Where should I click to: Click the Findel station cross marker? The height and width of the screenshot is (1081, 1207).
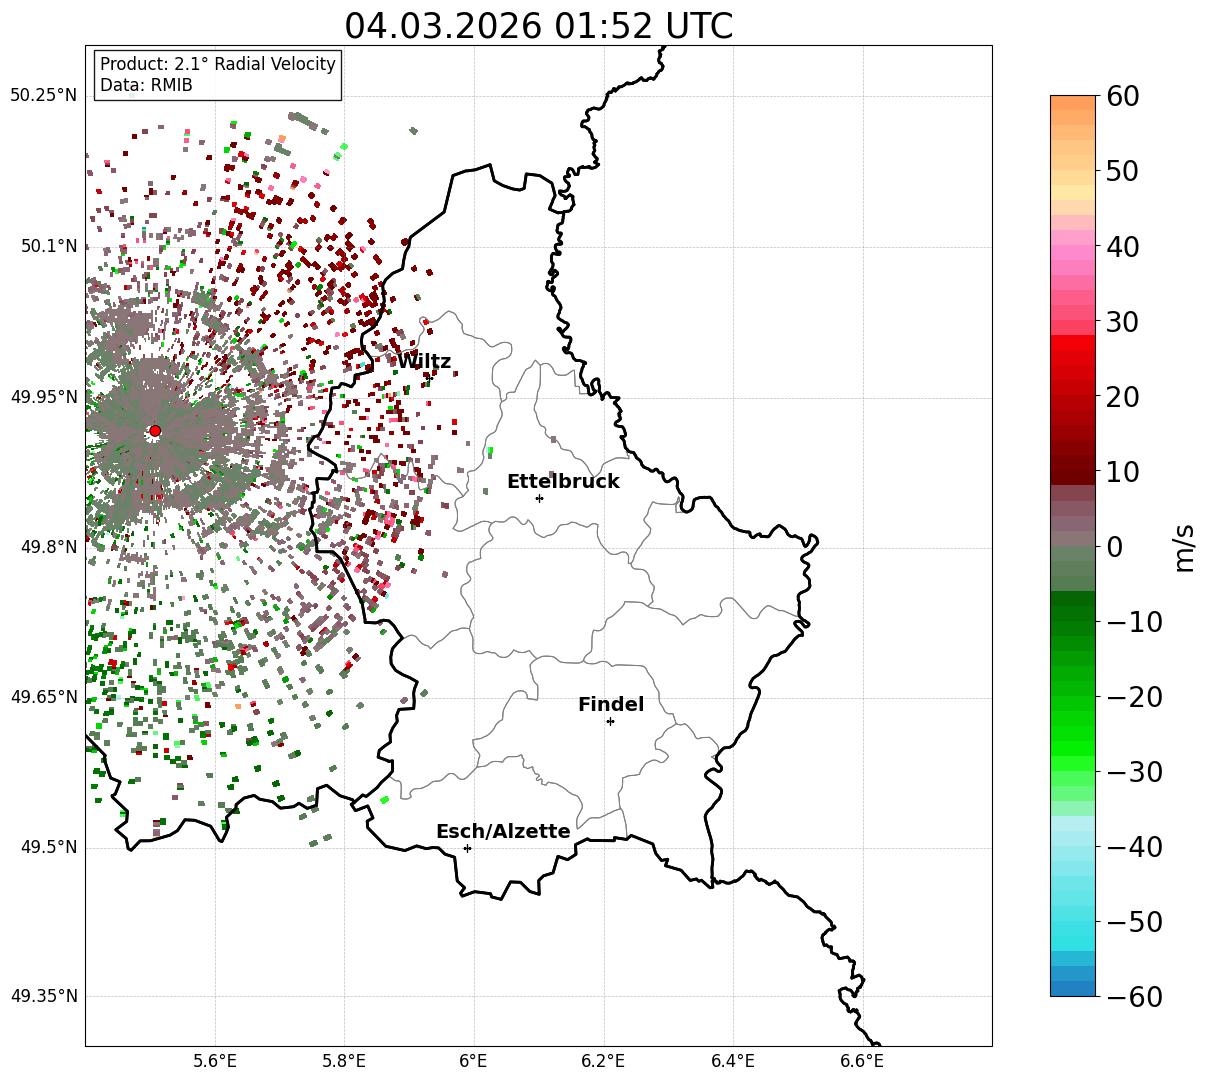pyautogui.click(x=610, y=721)
